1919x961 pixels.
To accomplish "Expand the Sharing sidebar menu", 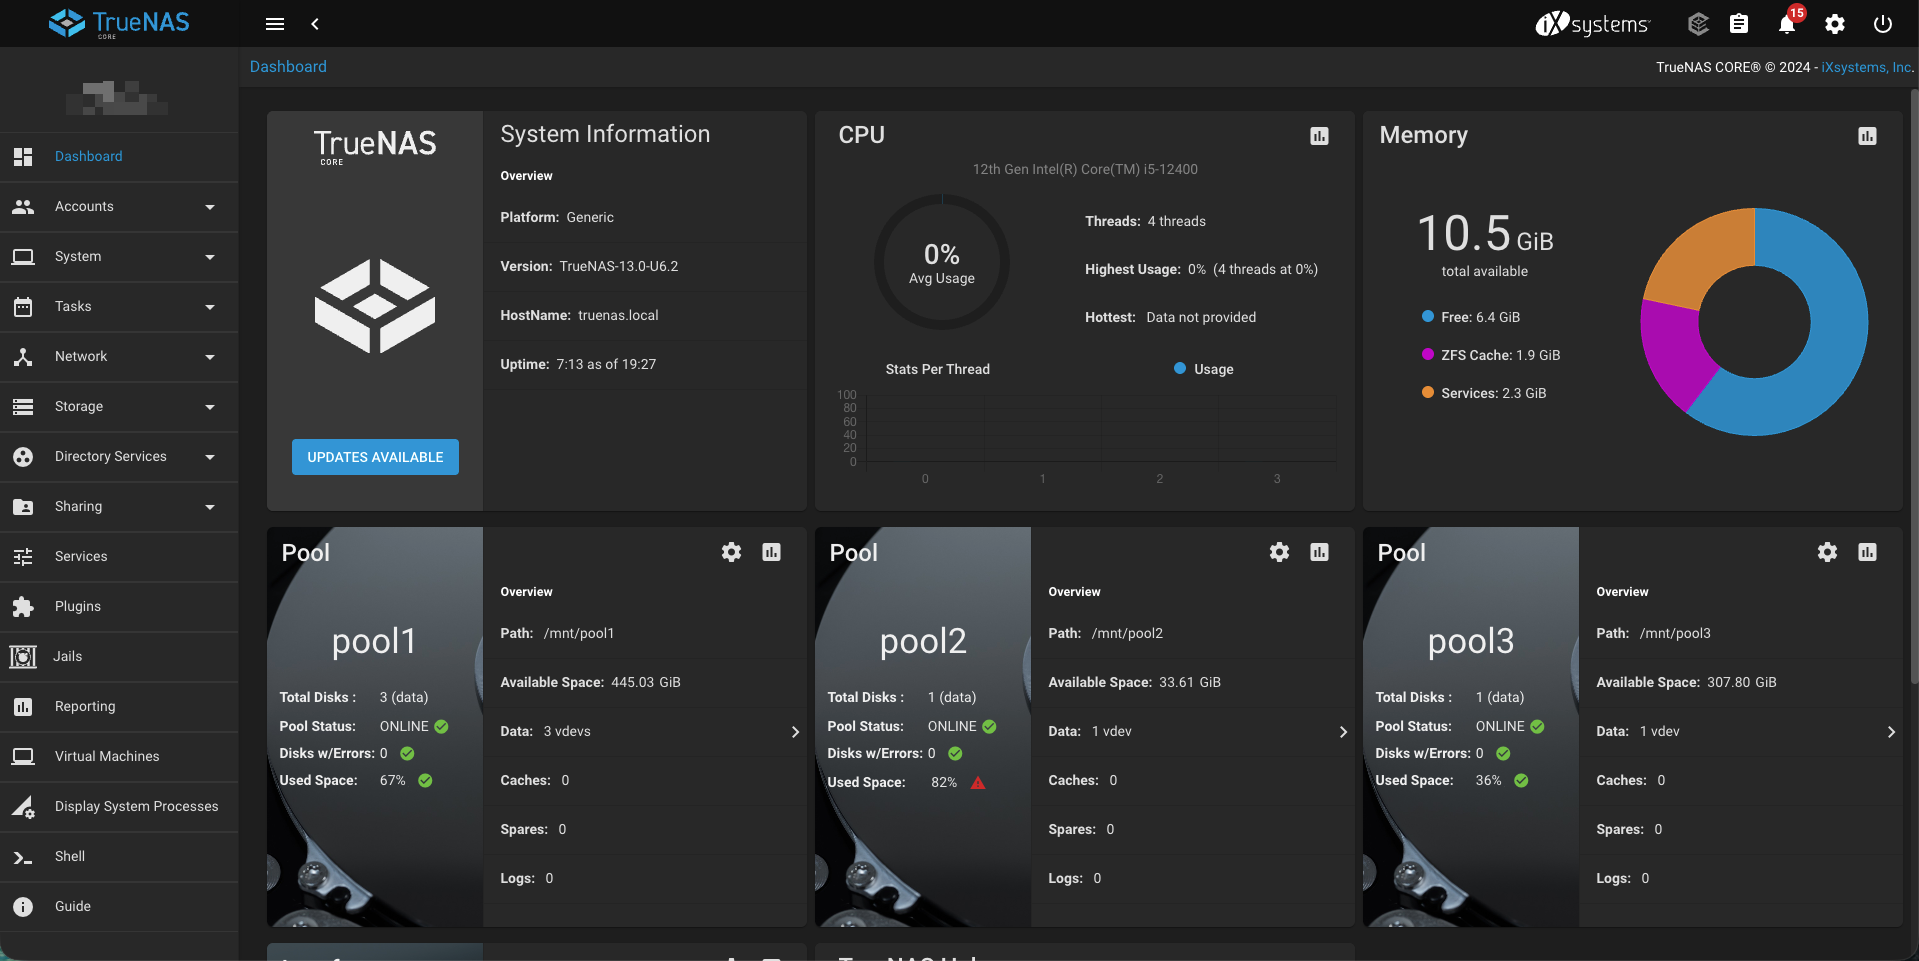I will point(119,507).
